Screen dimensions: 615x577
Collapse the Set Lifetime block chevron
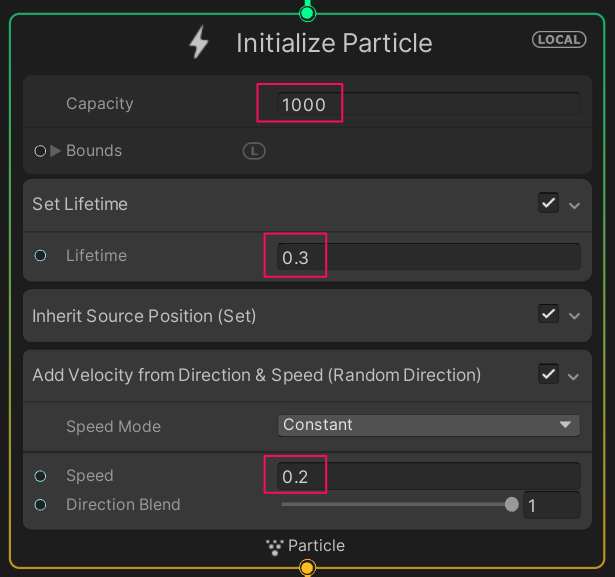point(574,205)
